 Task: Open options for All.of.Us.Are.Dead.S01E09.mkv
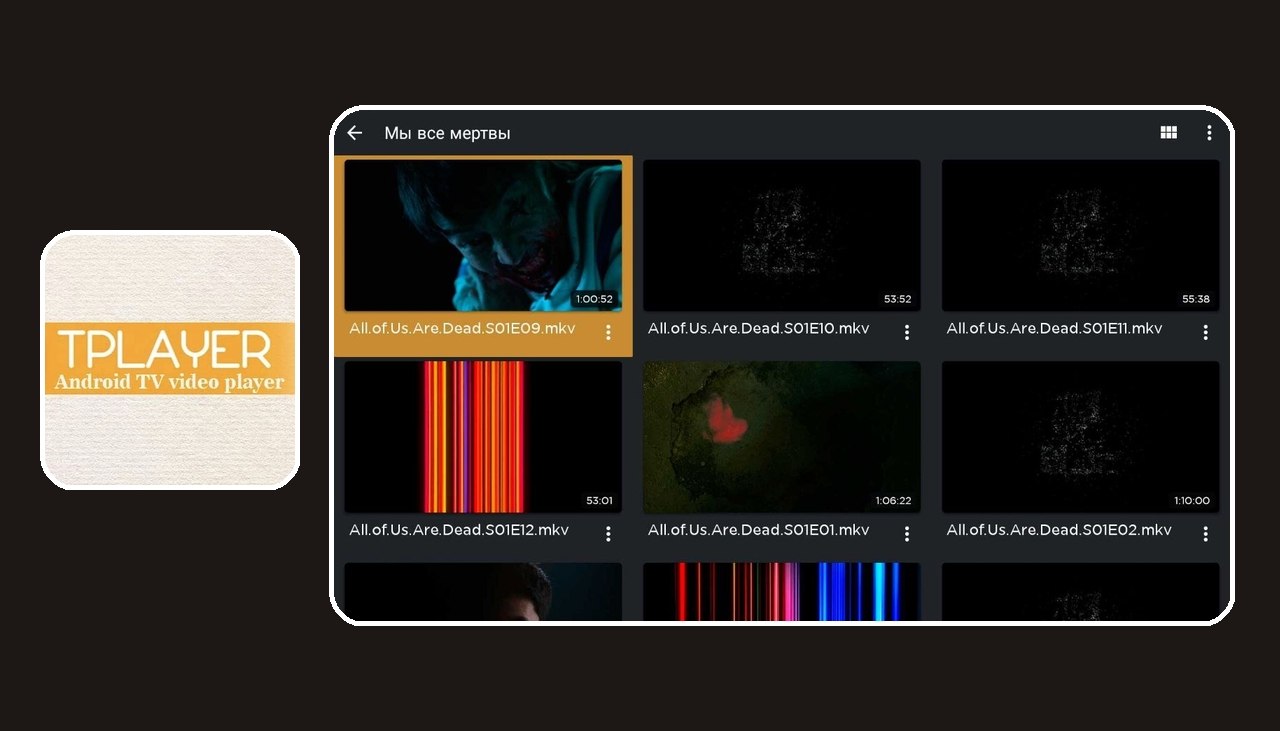[608, 332]
